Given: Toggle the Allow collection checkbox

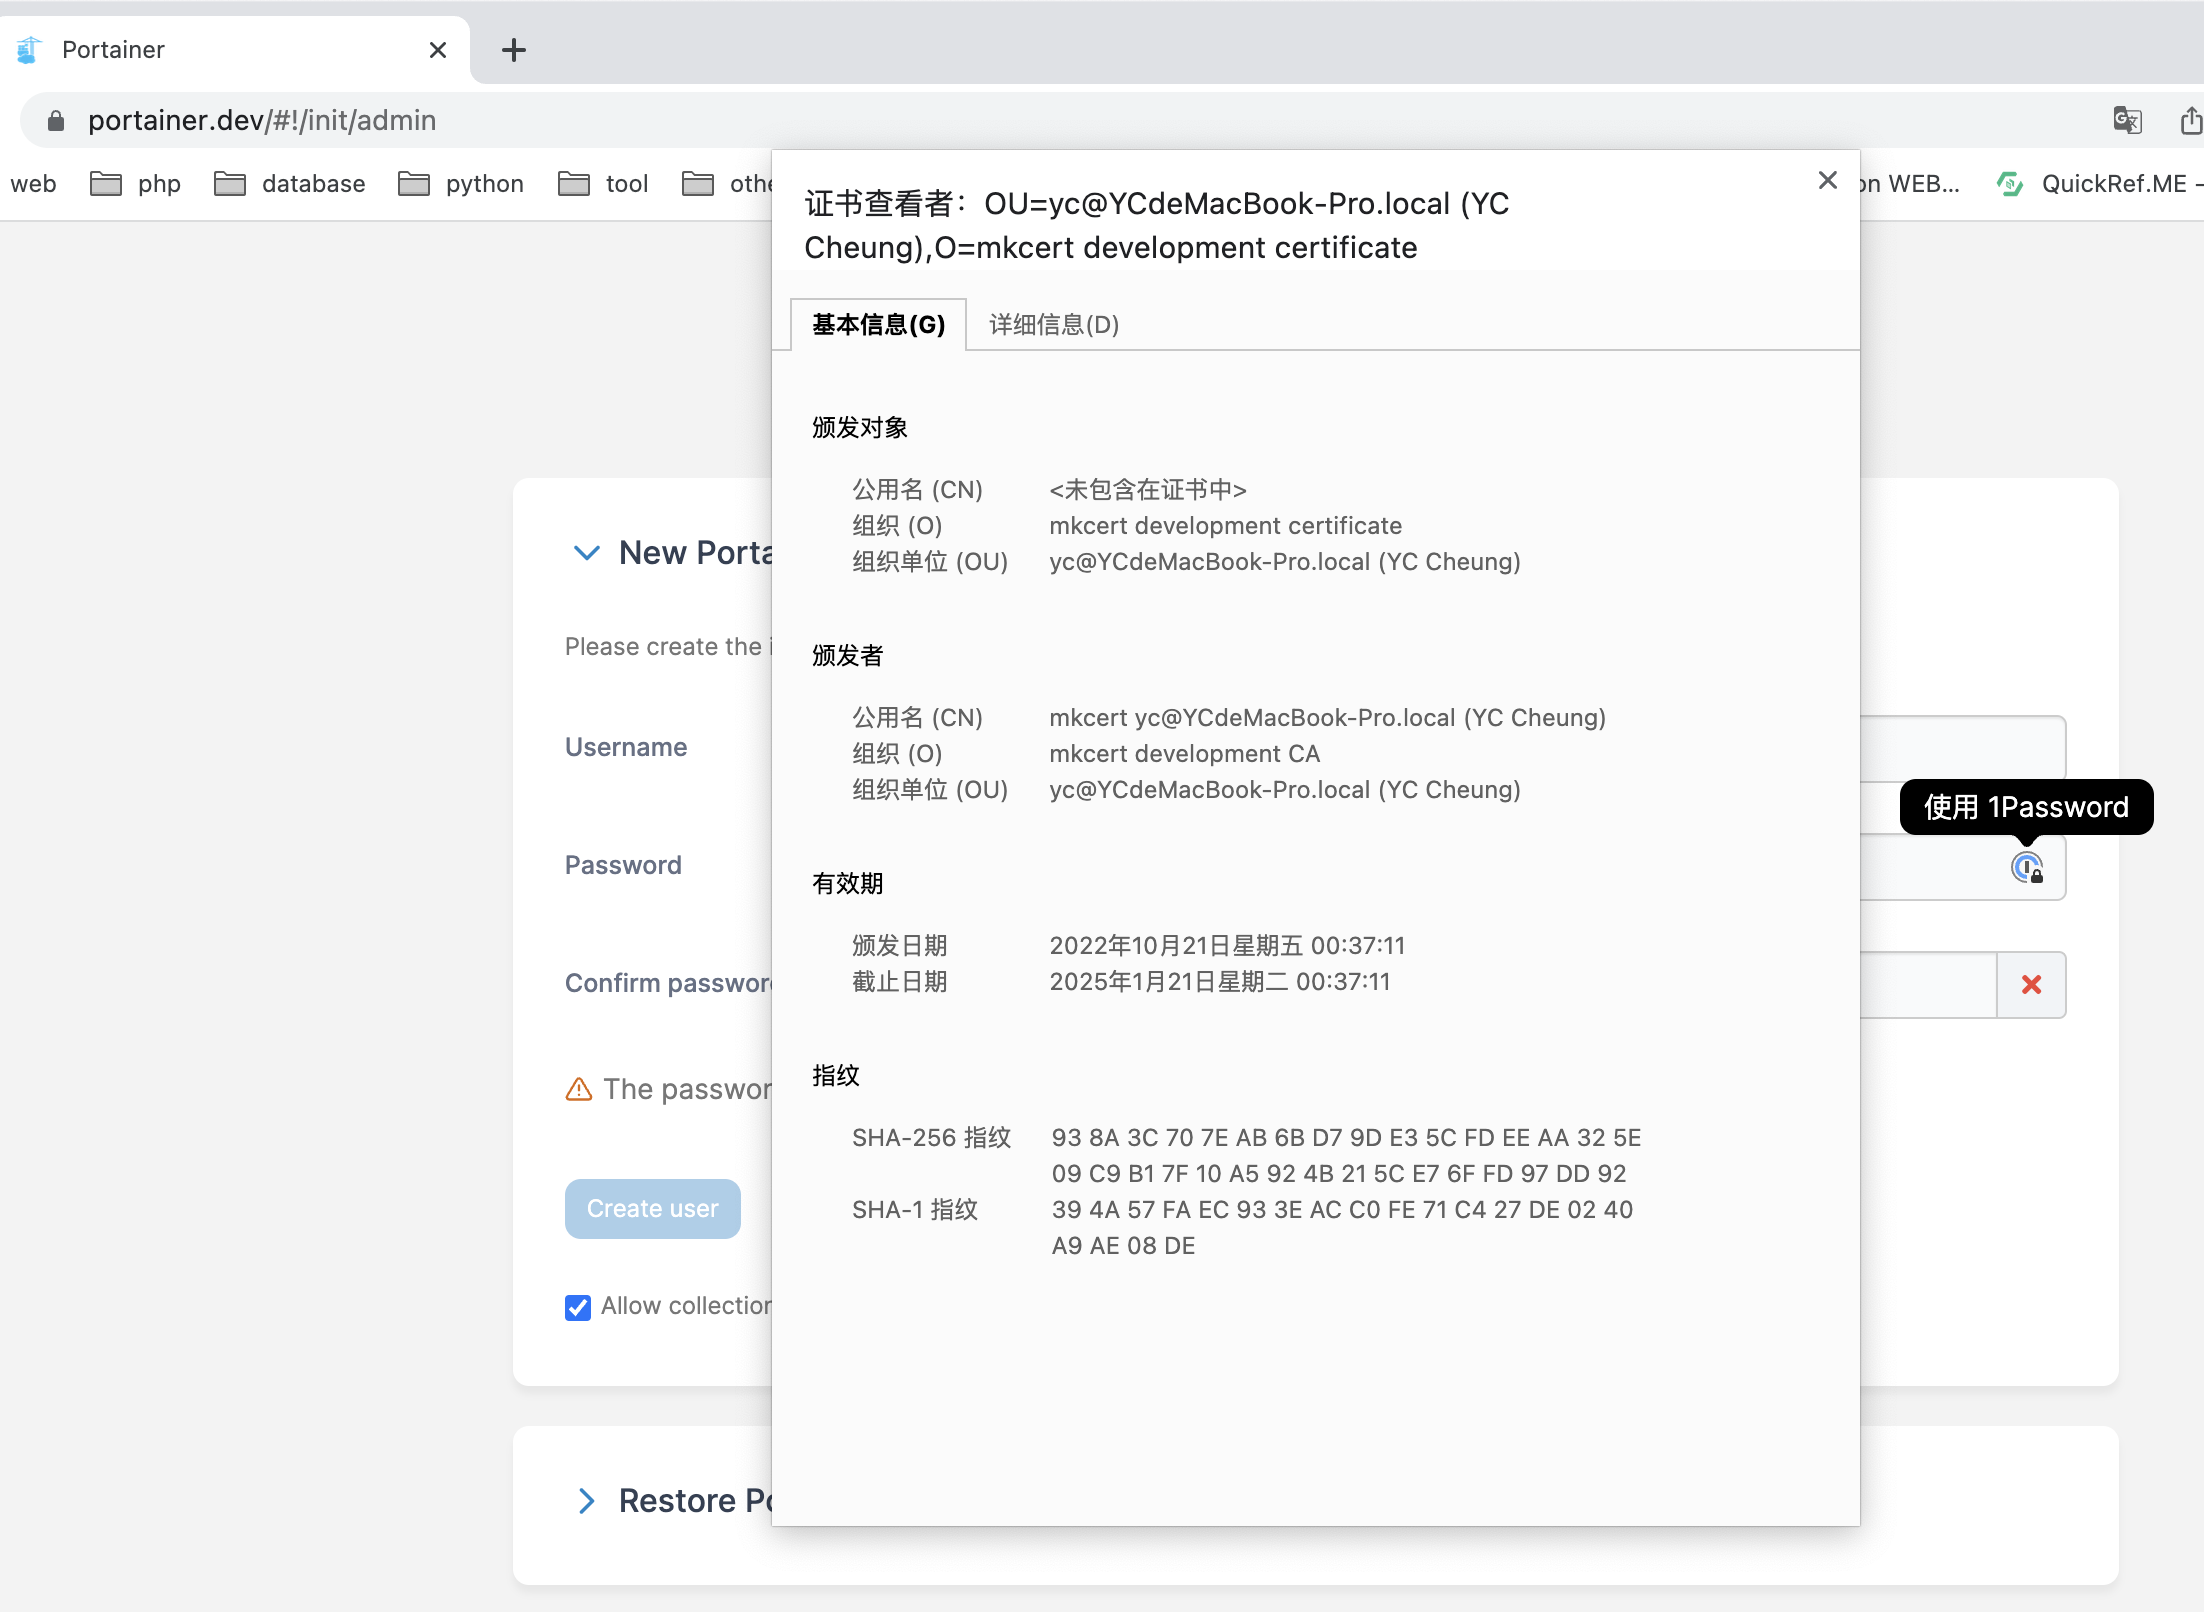Looking at the screenshot, I should tap(578, 1307).
